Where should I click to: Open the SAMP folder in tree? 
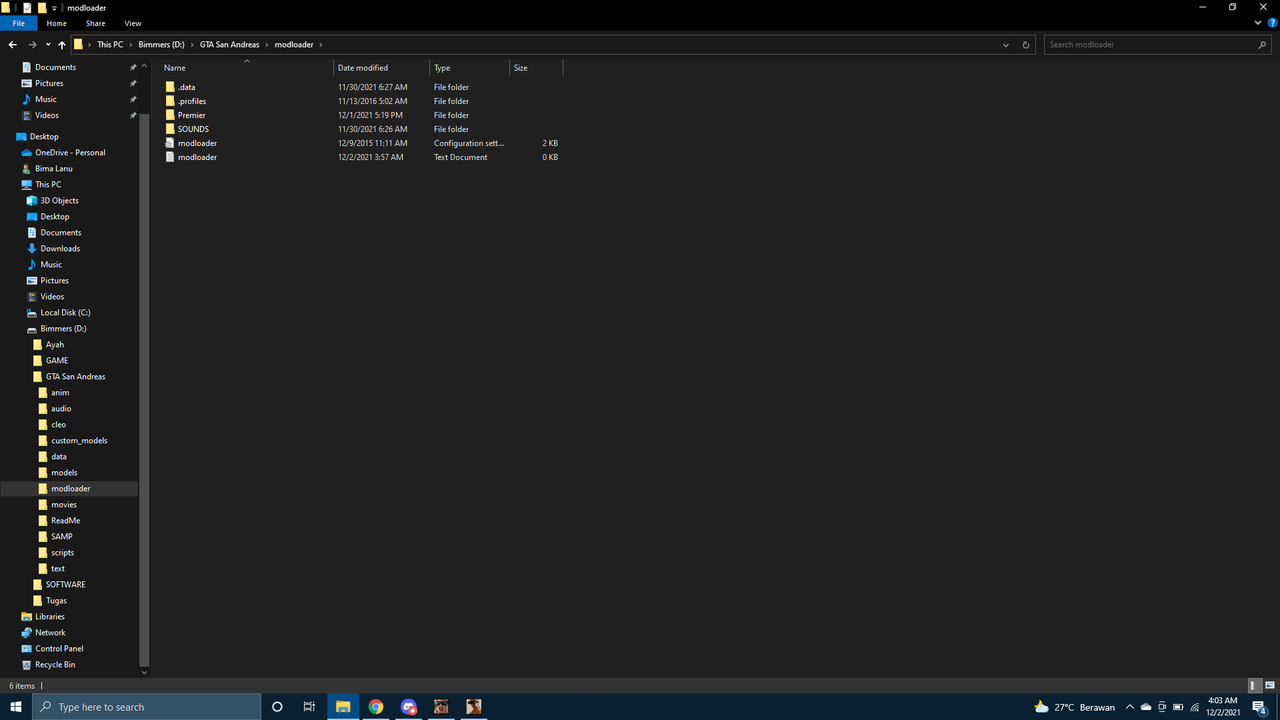pos(61,536)
